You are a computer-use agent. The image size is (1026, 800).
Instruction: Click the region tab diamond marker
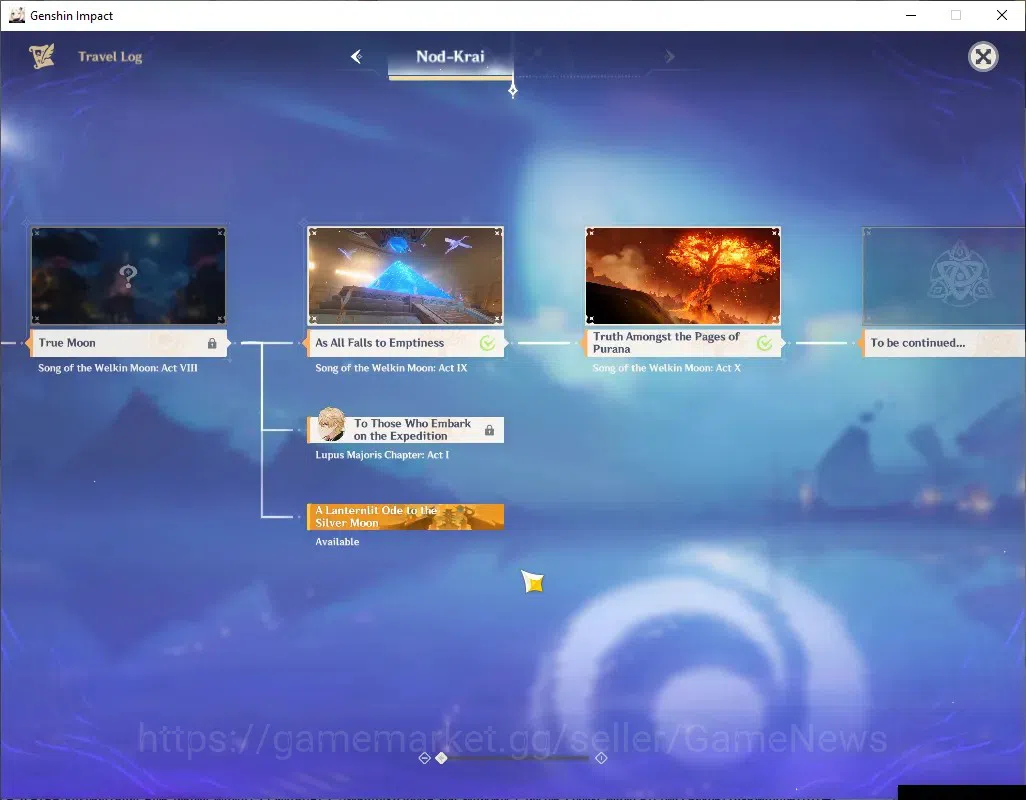click(513, 90)
